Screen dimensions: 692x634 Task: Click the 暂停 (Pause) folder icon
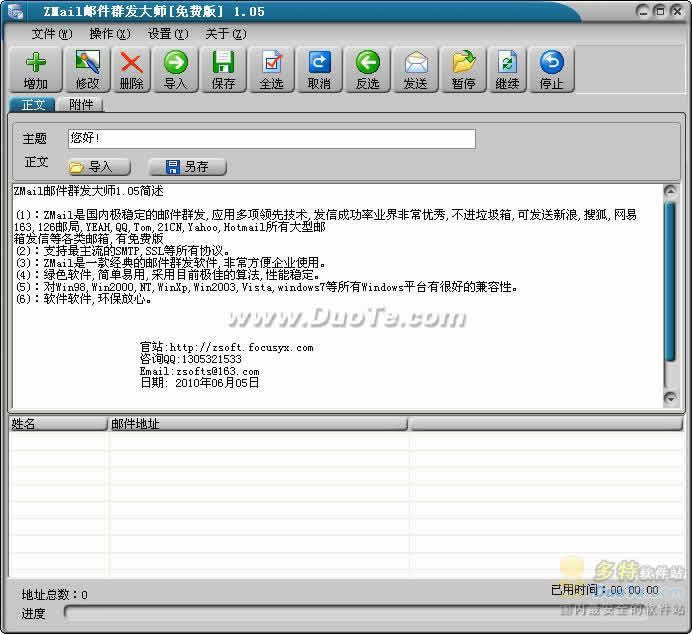click(x=463, y=62)
